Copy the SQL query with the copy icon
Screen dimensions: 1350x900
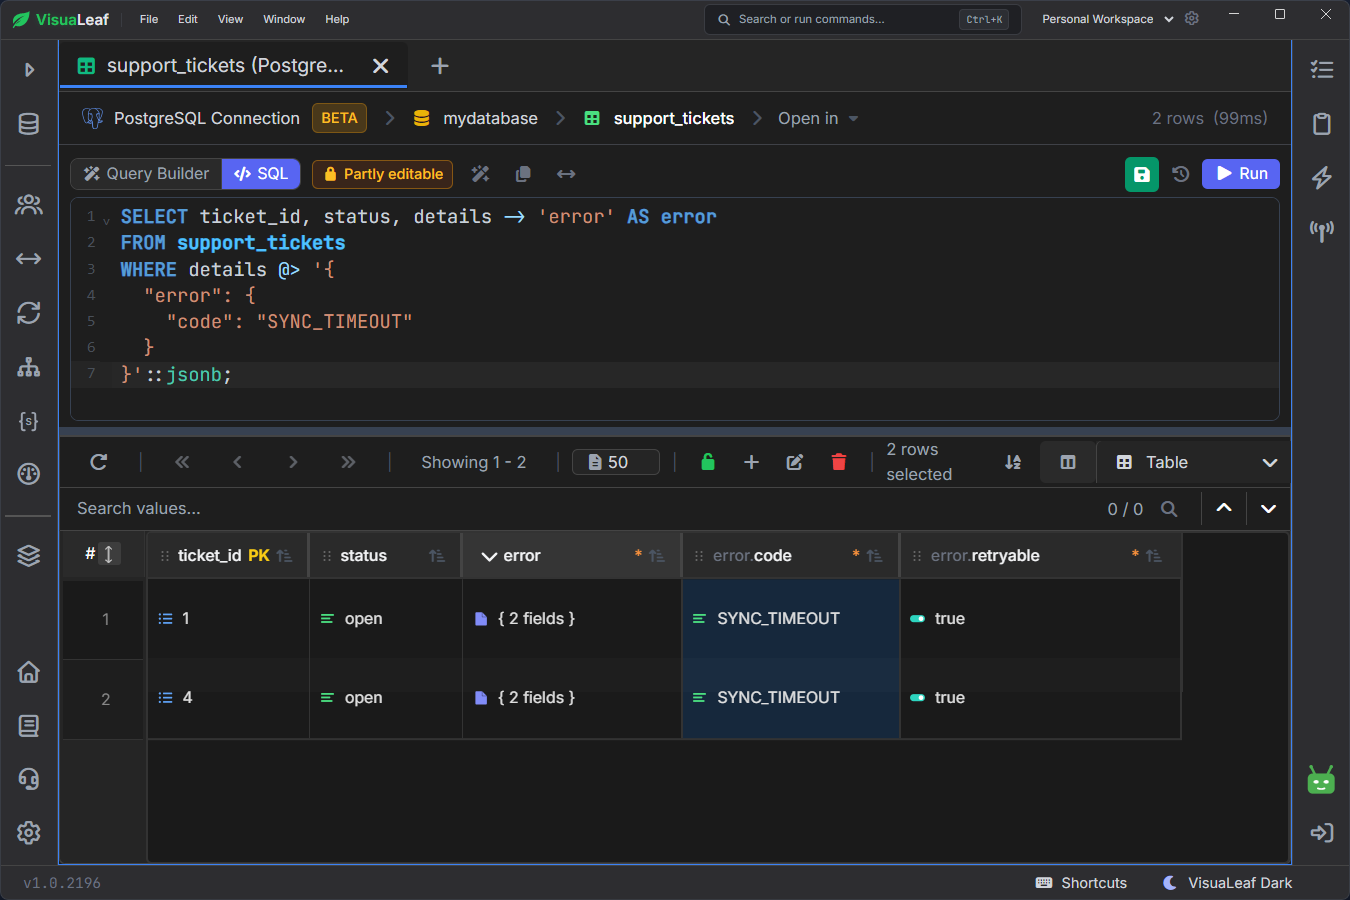[x=523, y=174]
